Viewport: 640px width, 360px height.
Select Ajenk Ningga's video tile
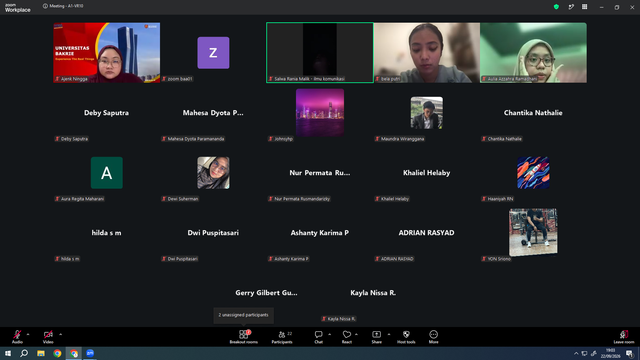coord(107,53)
